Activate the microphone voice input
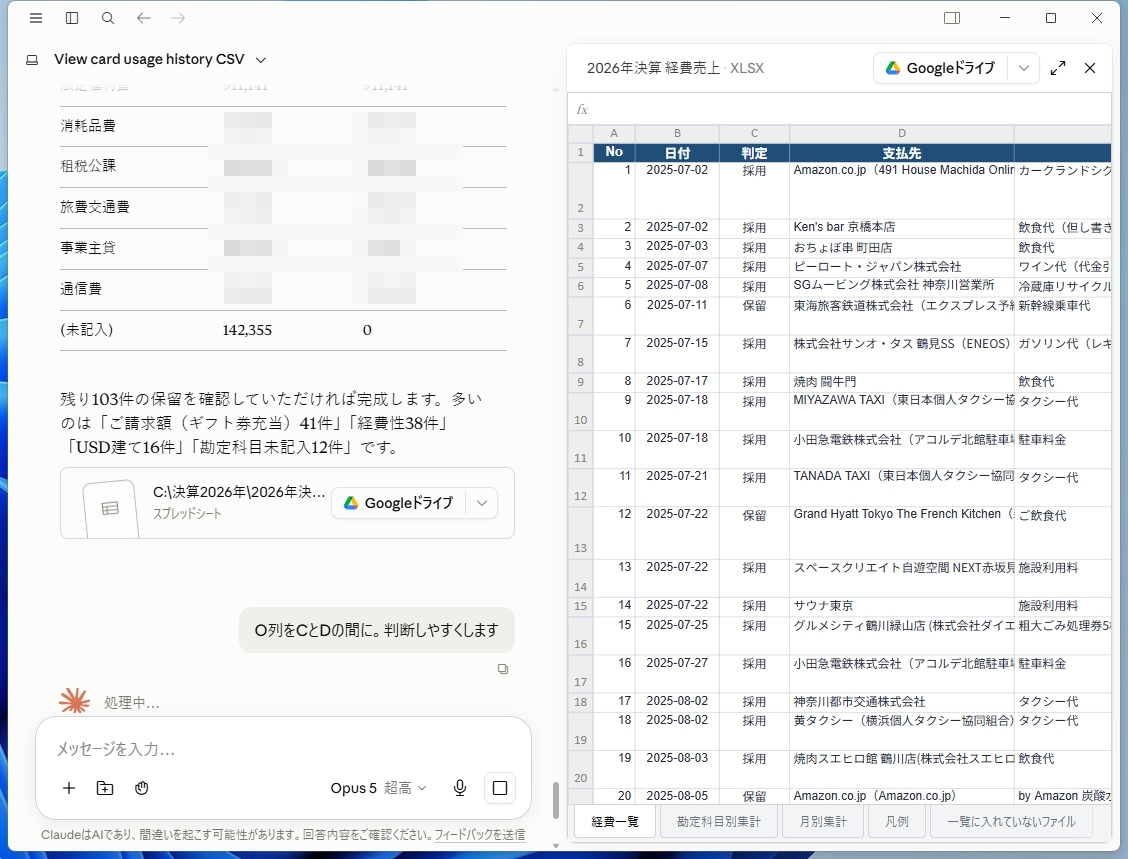This screenshot has height=859, width=1128. [x=460, y=788]
